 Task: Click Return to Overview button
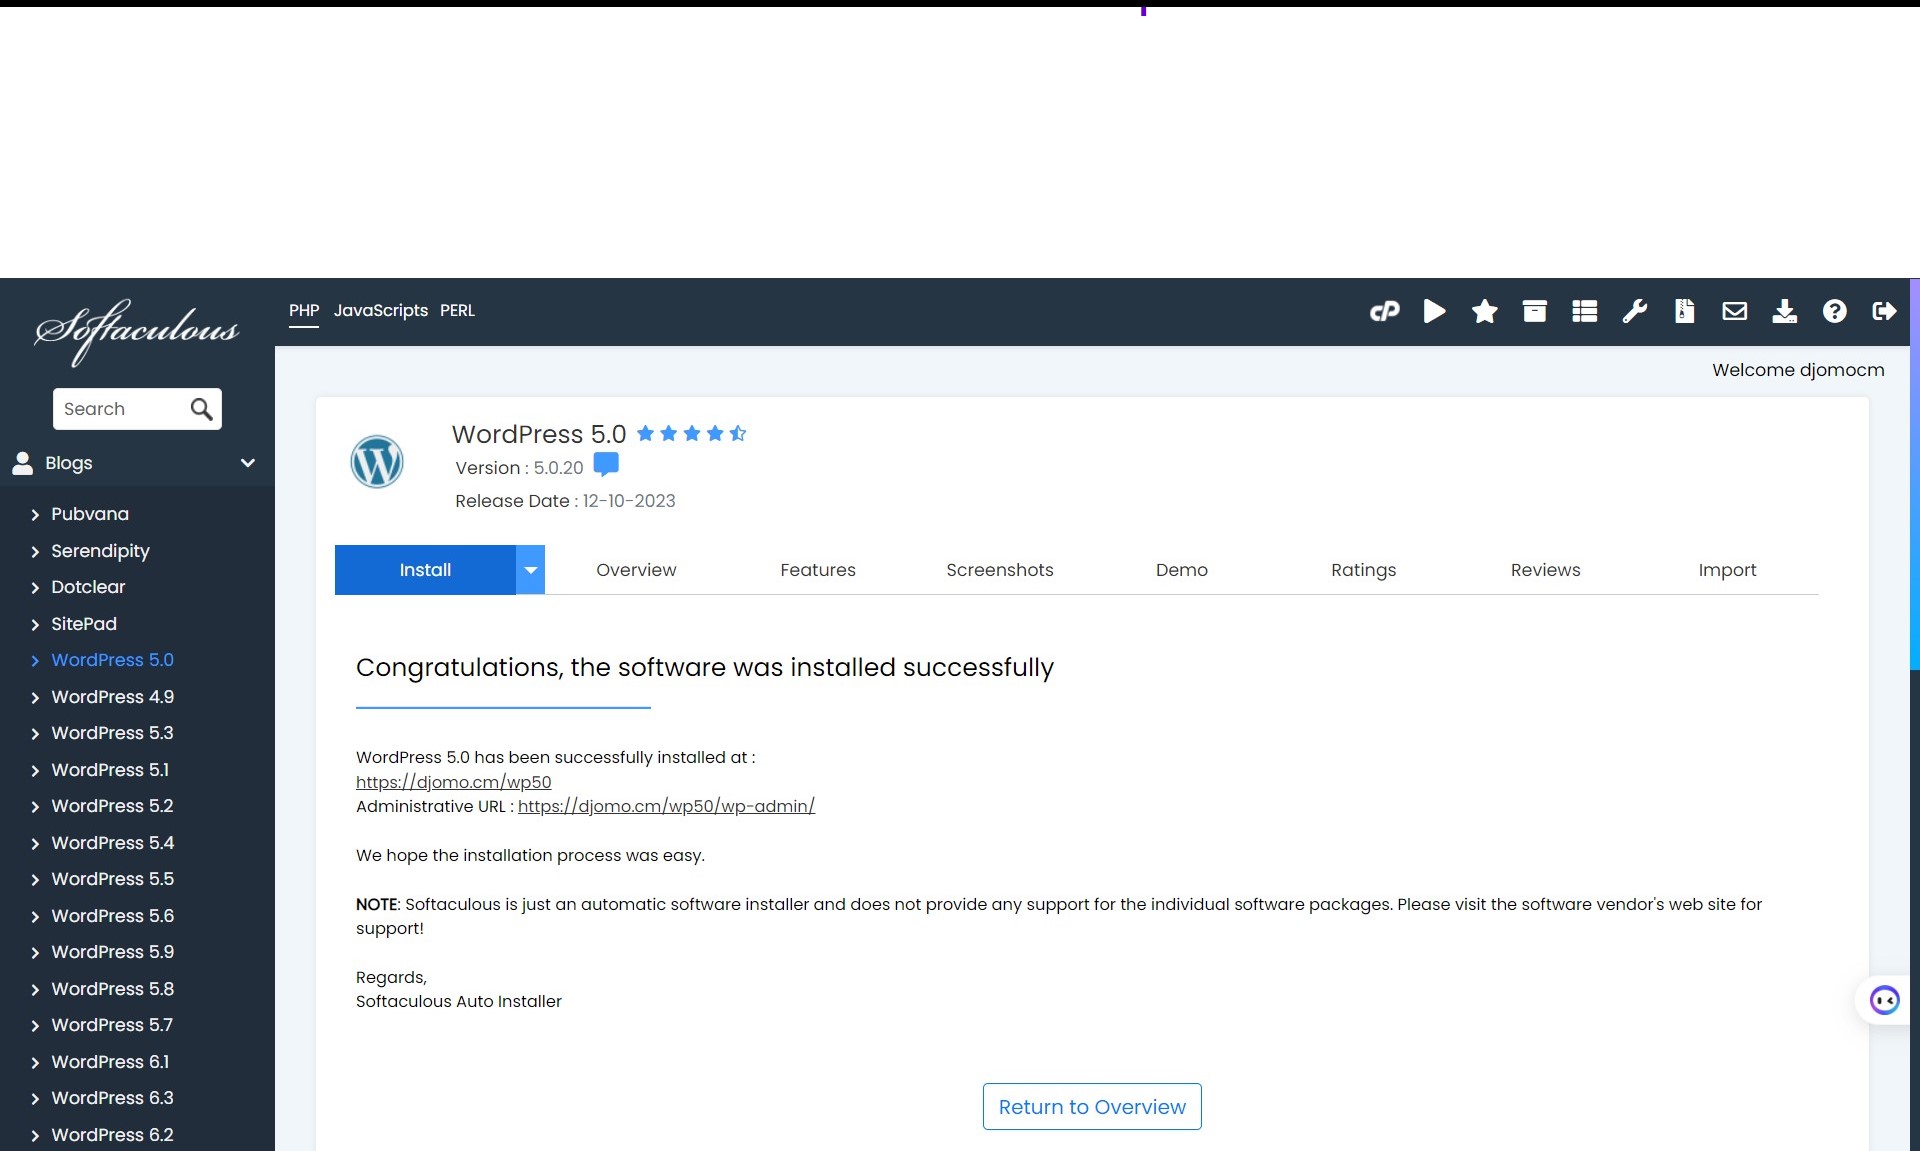1092,1107
